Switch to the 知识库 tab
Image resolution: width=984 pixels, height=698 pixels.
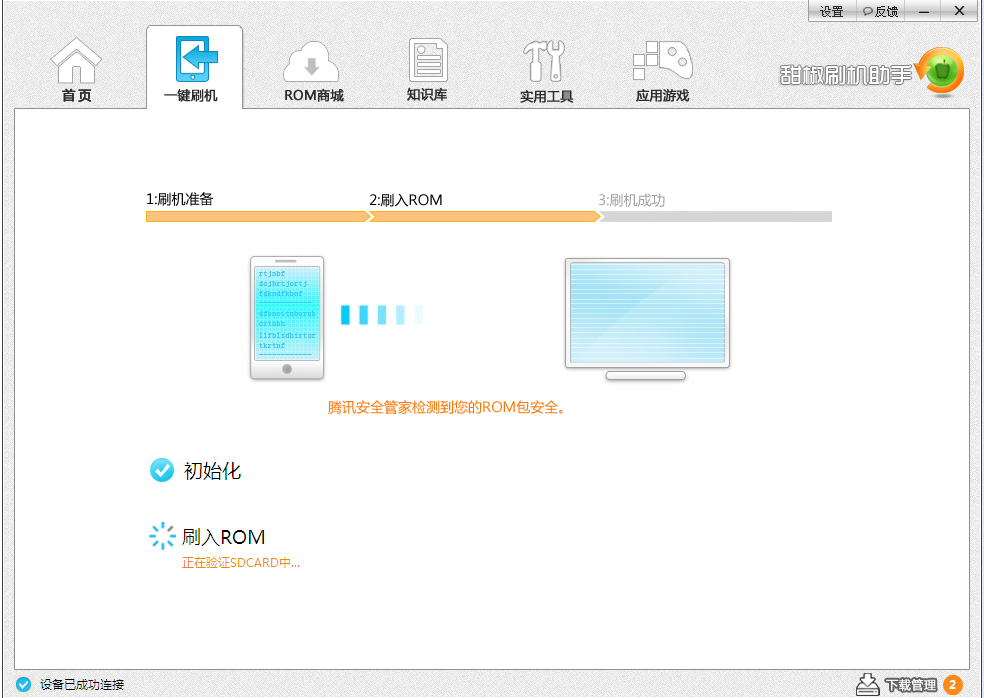(427, 70)
